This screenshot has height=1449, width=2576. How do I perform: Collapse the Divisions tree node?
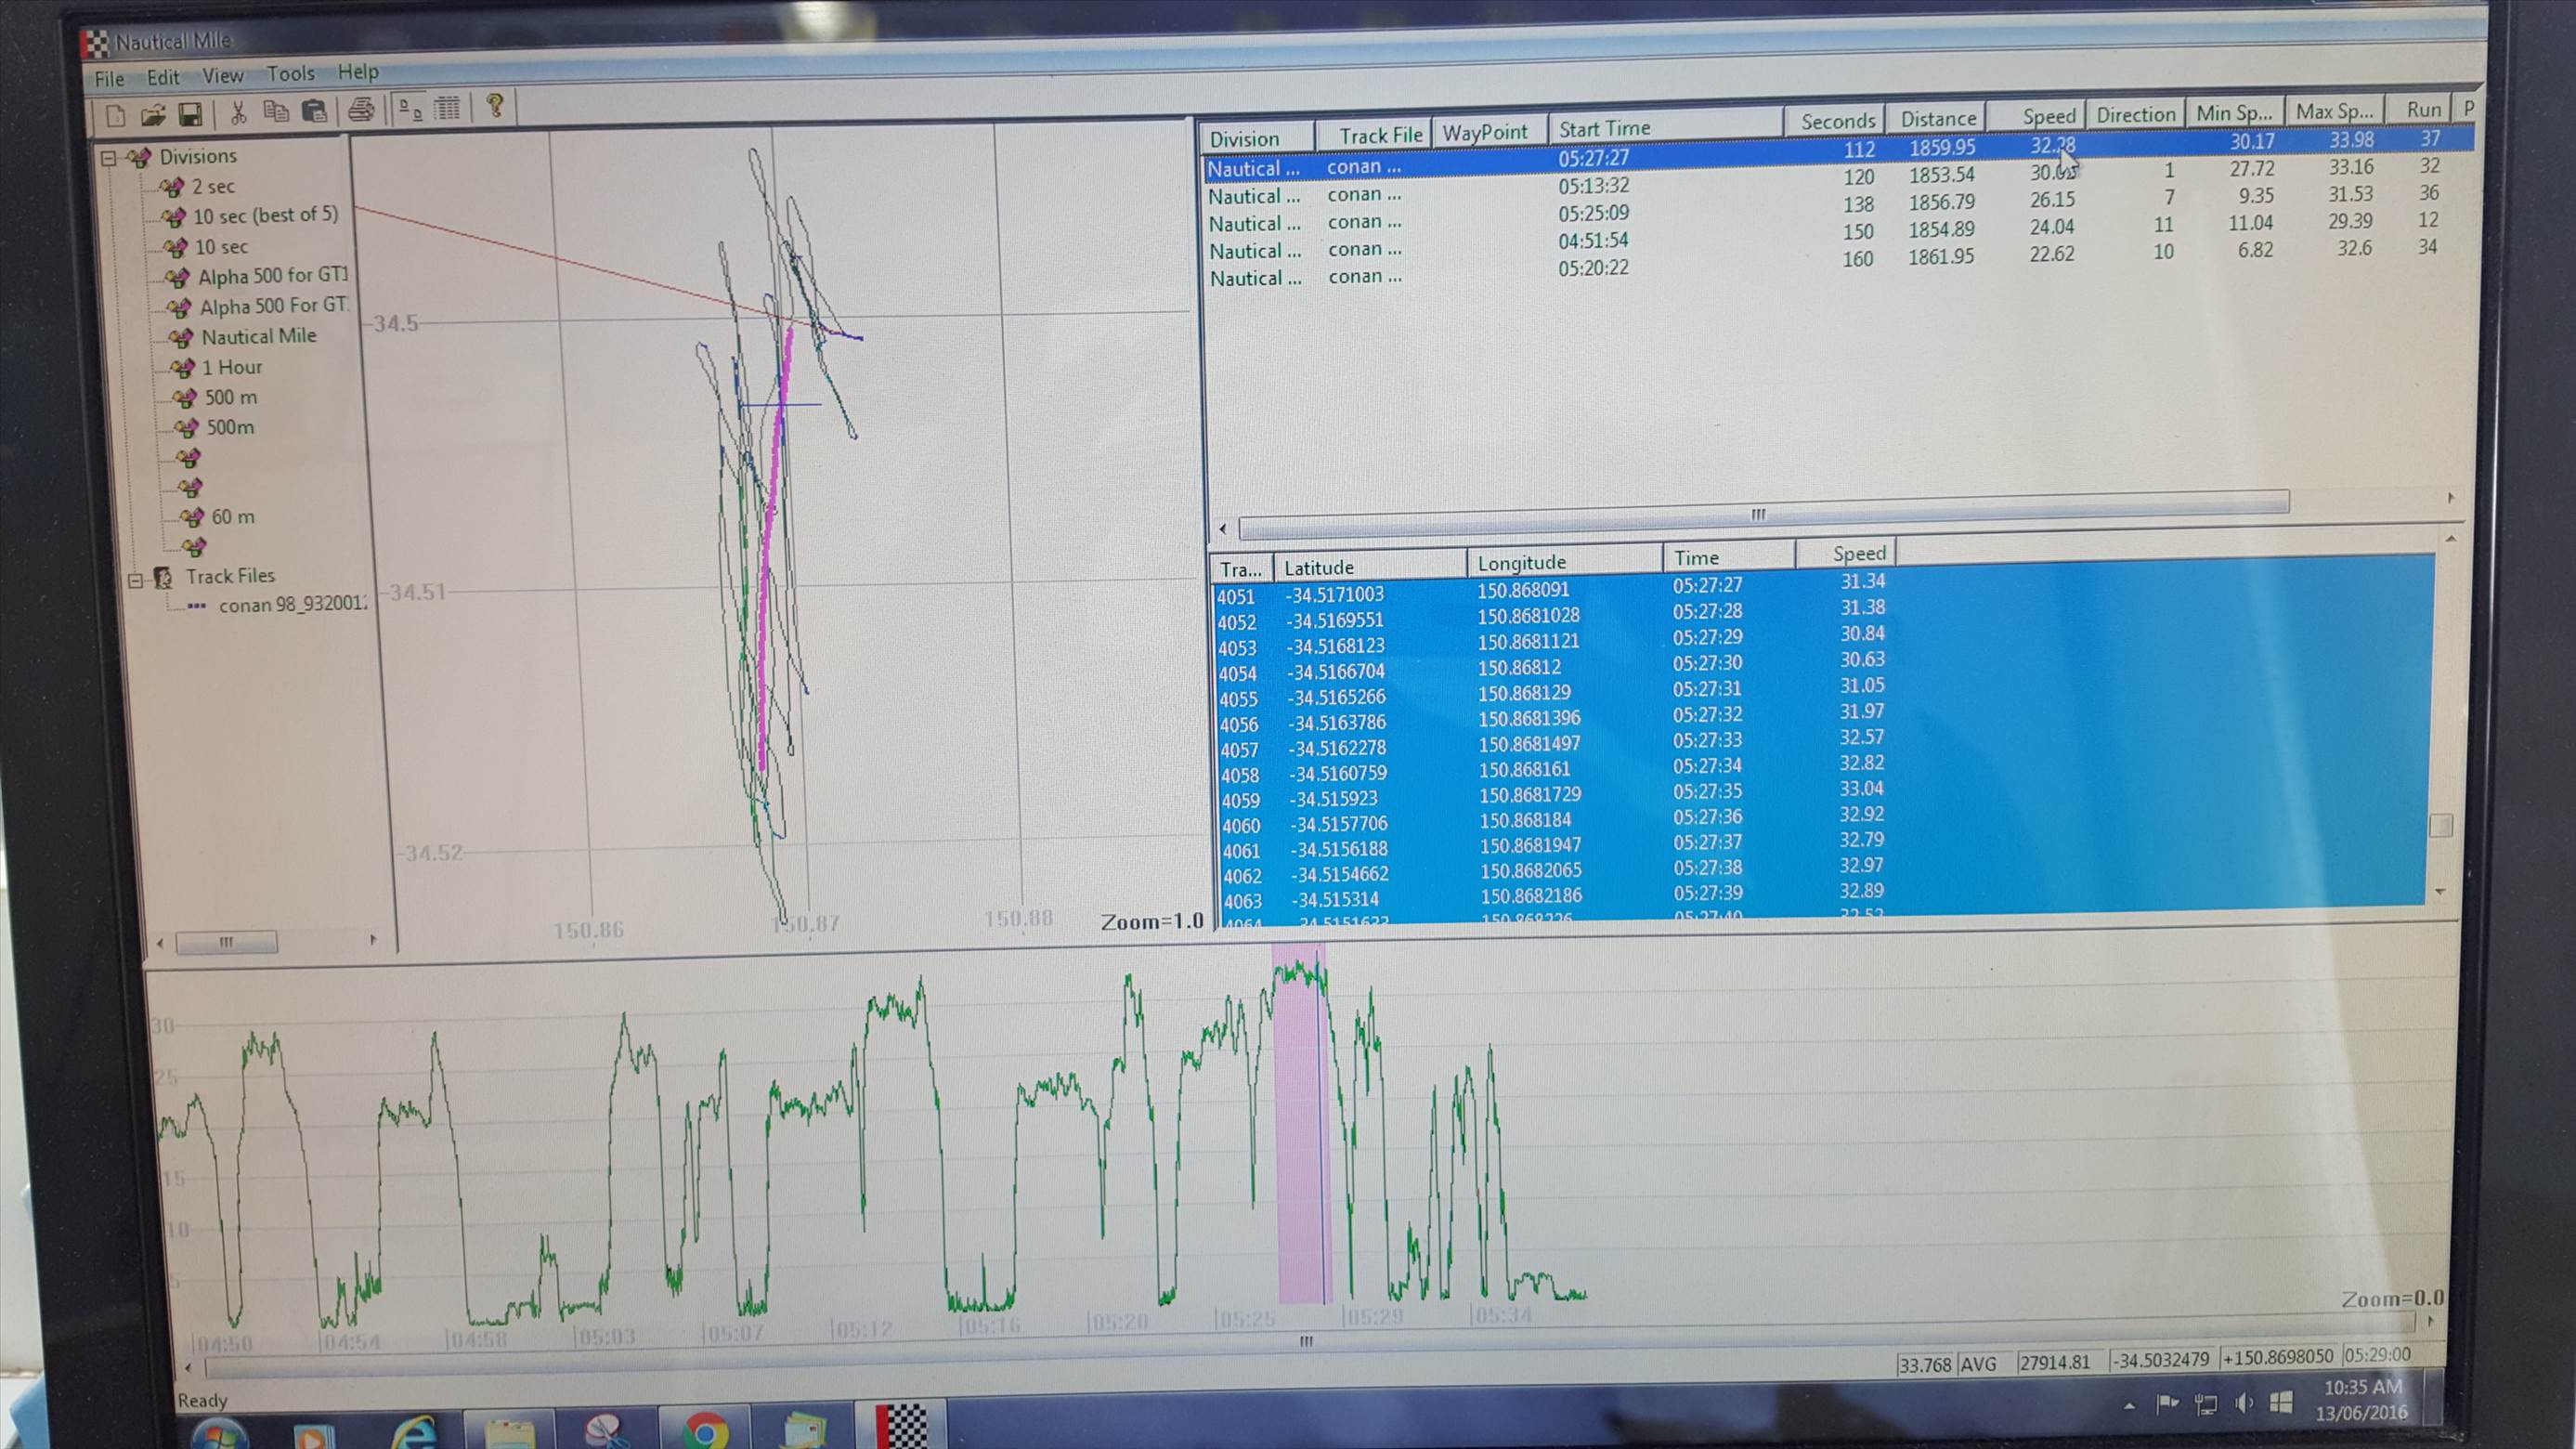point(108,158)
